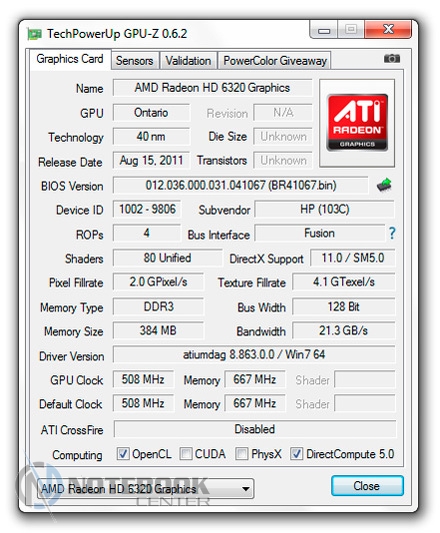
Task: Open the PowerColor Giveaway tab
Action: (274, 61)
